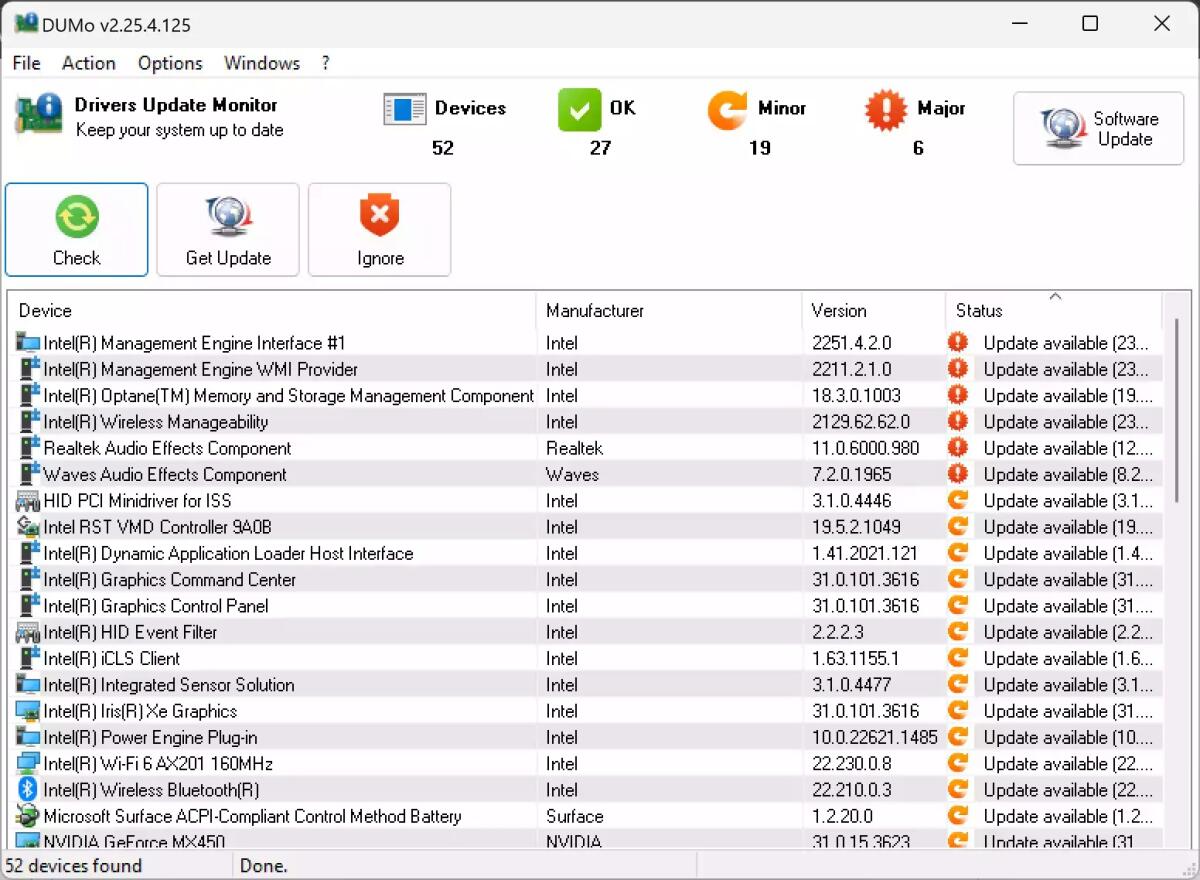Click the sort chevron on the Status column
Image resolution: width=1200 pixels, height=880 pixels.
coord(1055,297)
